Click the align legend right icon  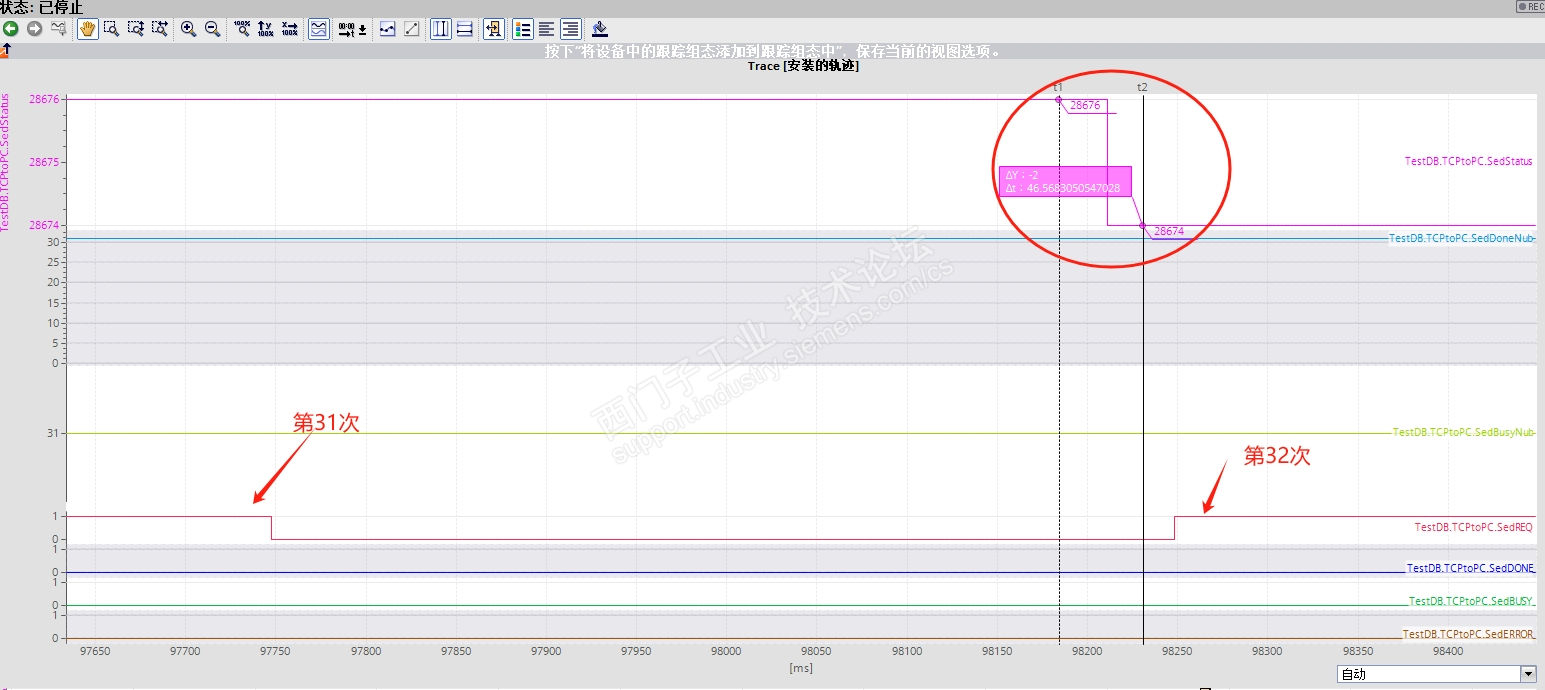click(x=570, y=29)
